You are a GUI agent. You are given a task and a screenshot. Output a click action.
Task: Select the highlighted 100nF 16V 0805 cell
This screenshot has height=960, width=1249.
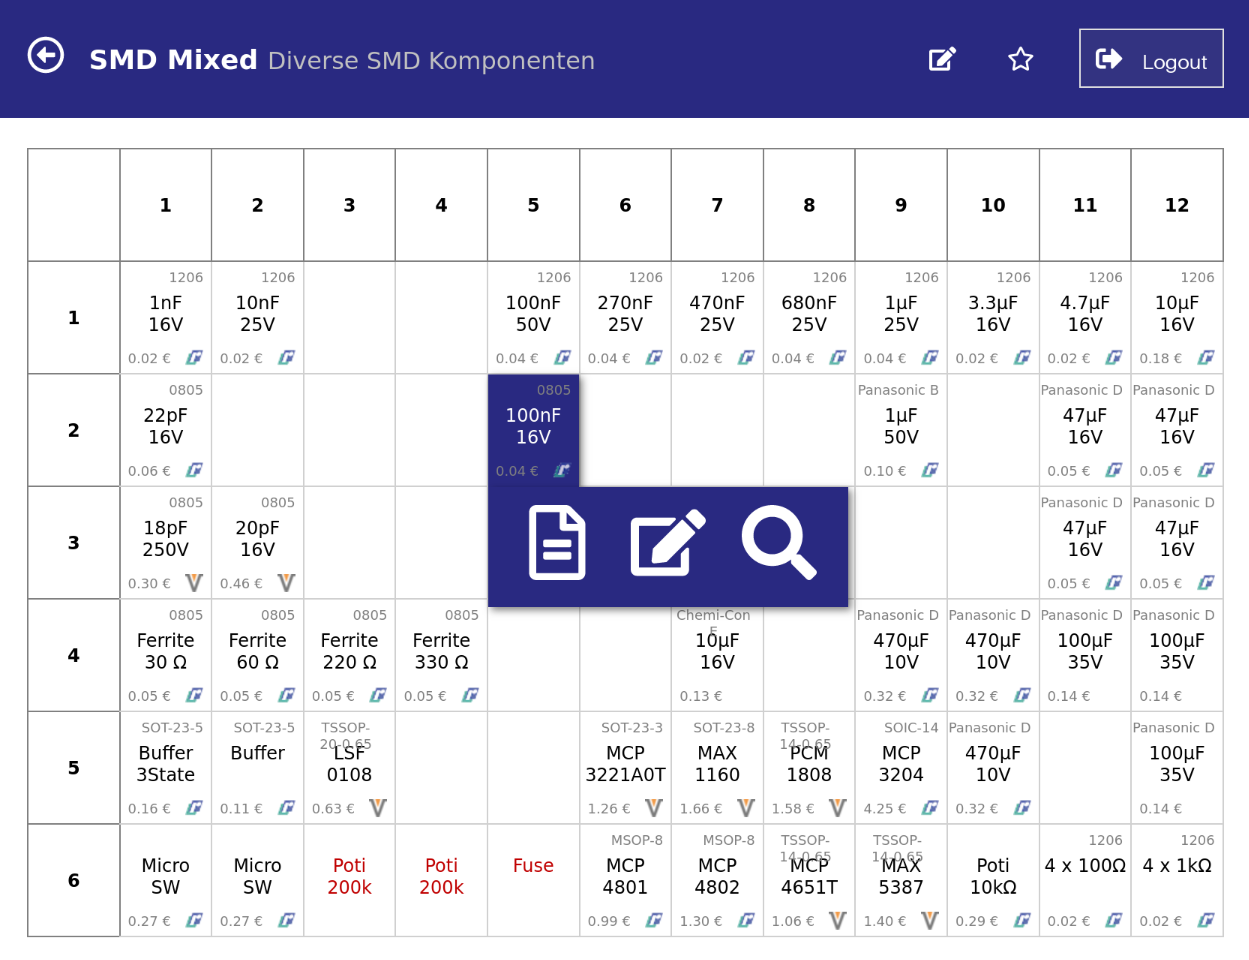(x=533, y=430)
